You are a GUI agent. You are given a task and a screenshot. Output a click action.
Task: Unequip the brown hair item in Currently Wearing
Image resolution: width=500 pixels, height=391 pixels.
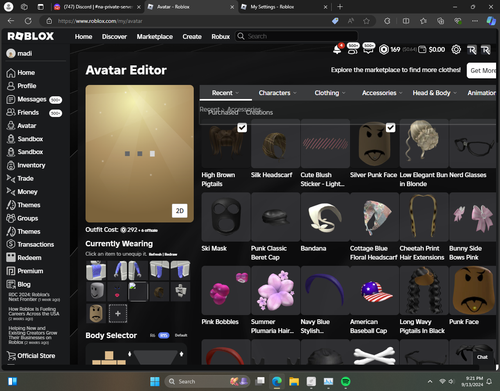point(159,292)
